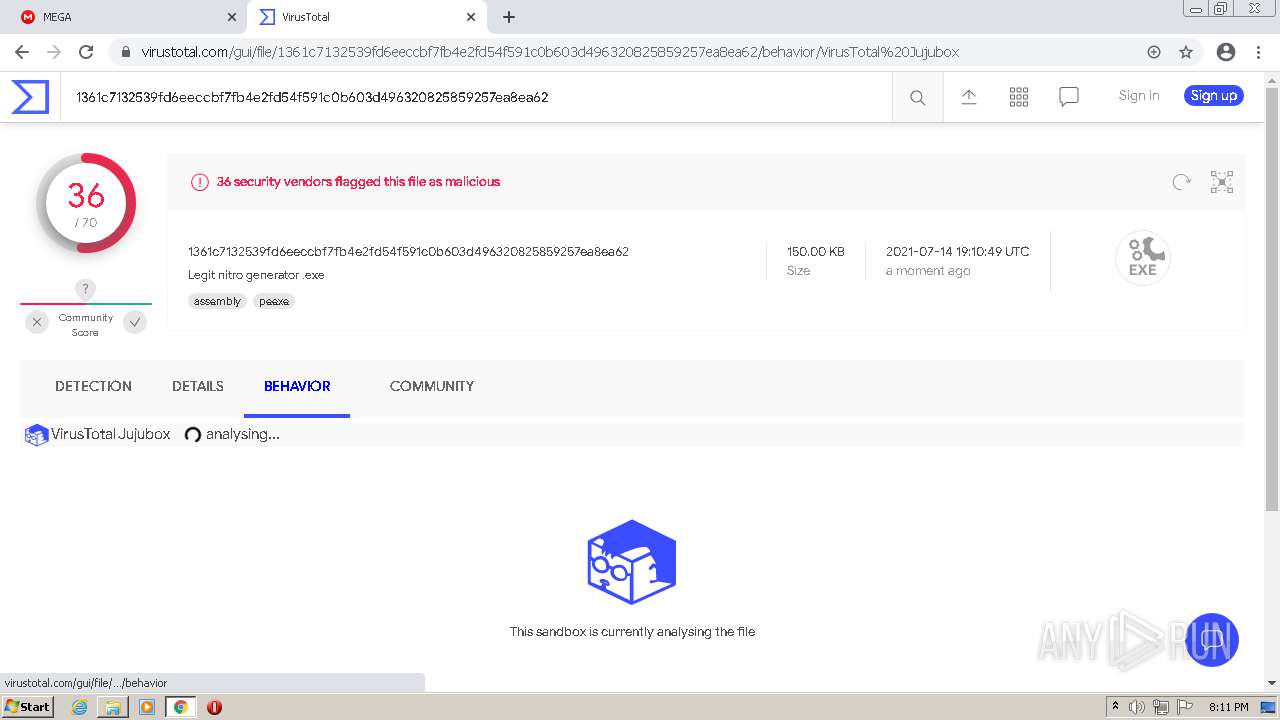
Task: Click the assembly tag
Action: click(x=217, y=301)
